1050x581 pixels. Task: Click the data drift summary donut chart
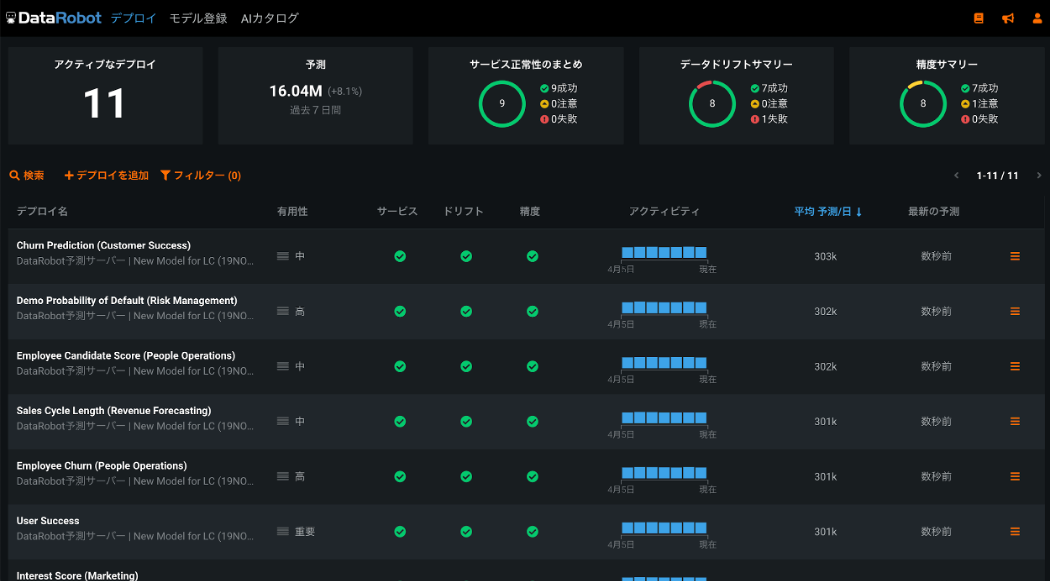point(712,104)
